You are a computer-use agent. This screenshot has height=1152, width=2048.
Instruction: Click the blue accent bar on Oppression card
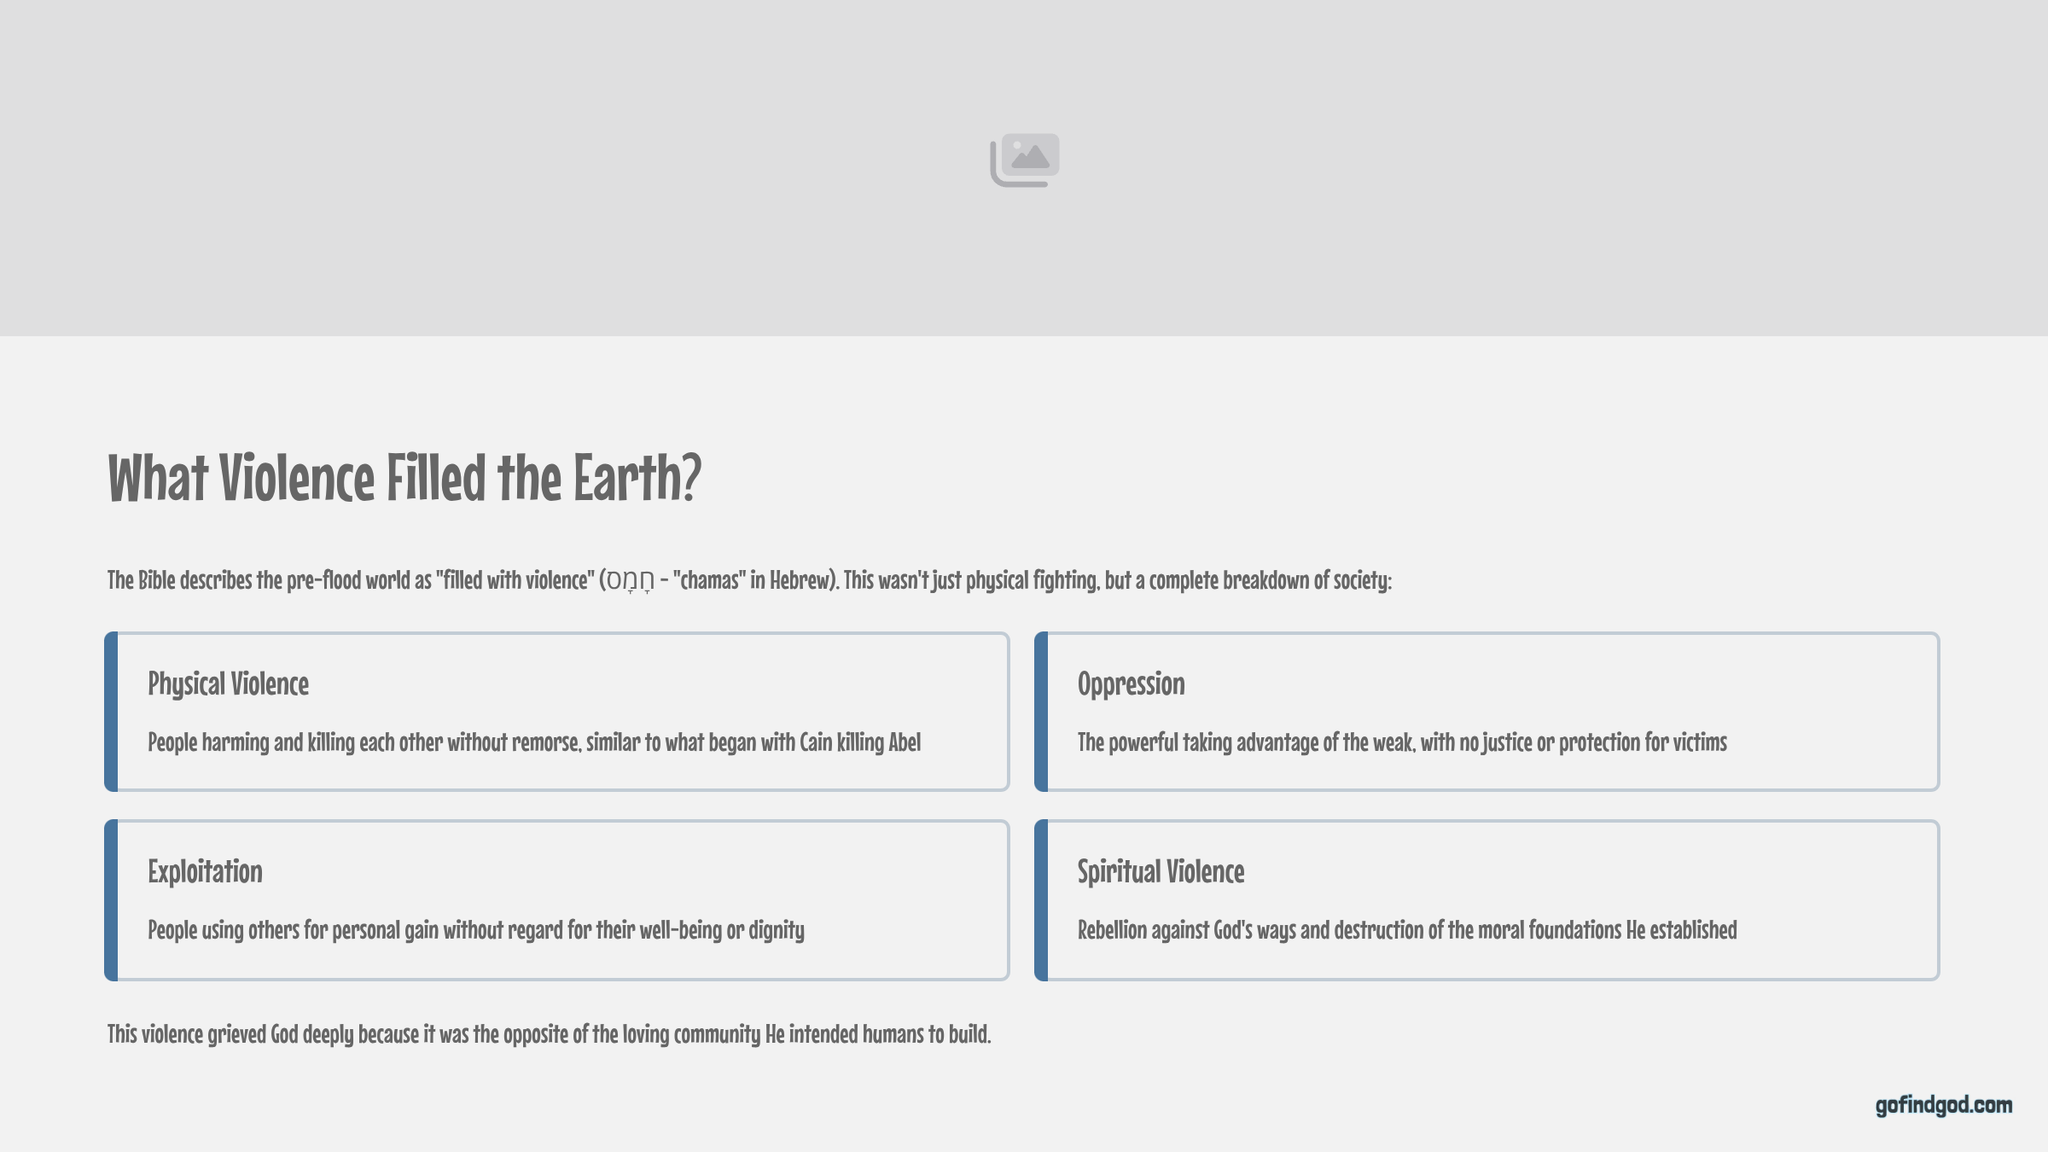(x=1041, y=712)
